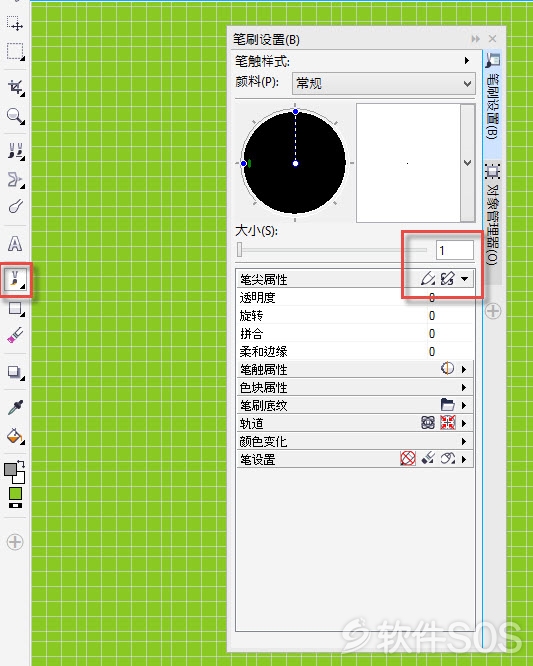This screenshot has height=666, width=533.
Task: Toggle the red crossed pen icon in 笔设置
Action: click(x=408, y=459)
